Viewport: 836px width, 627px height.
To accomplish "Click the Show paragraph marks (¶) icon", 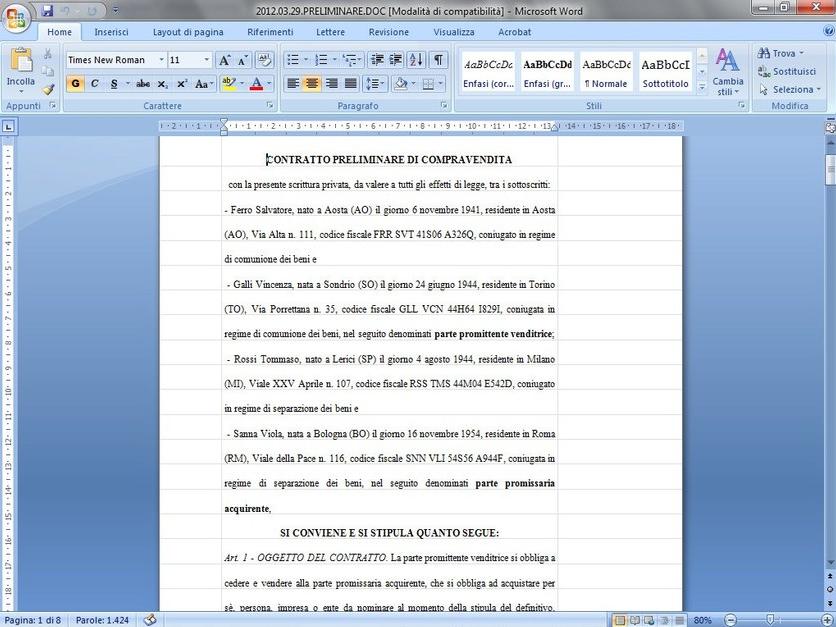I will click(439, 60).
